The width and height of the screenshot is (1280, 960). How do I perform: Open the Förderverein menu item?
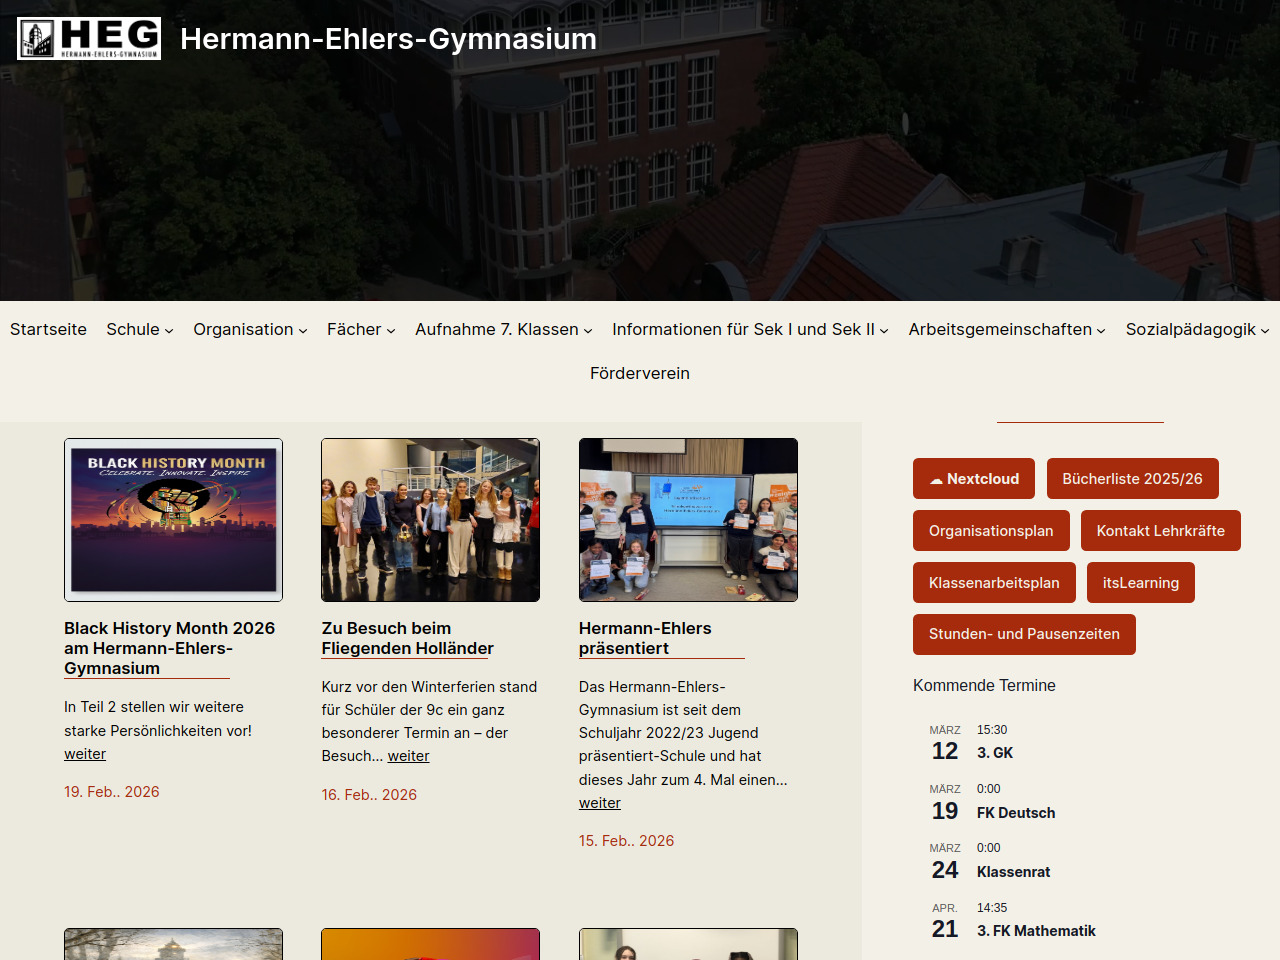[x=639, y=373]
